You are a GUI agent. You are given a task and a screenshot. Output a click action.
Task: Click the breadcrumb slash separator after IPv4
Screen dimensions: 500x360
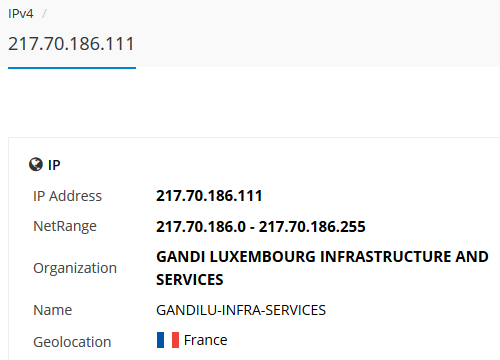[44, 14]
